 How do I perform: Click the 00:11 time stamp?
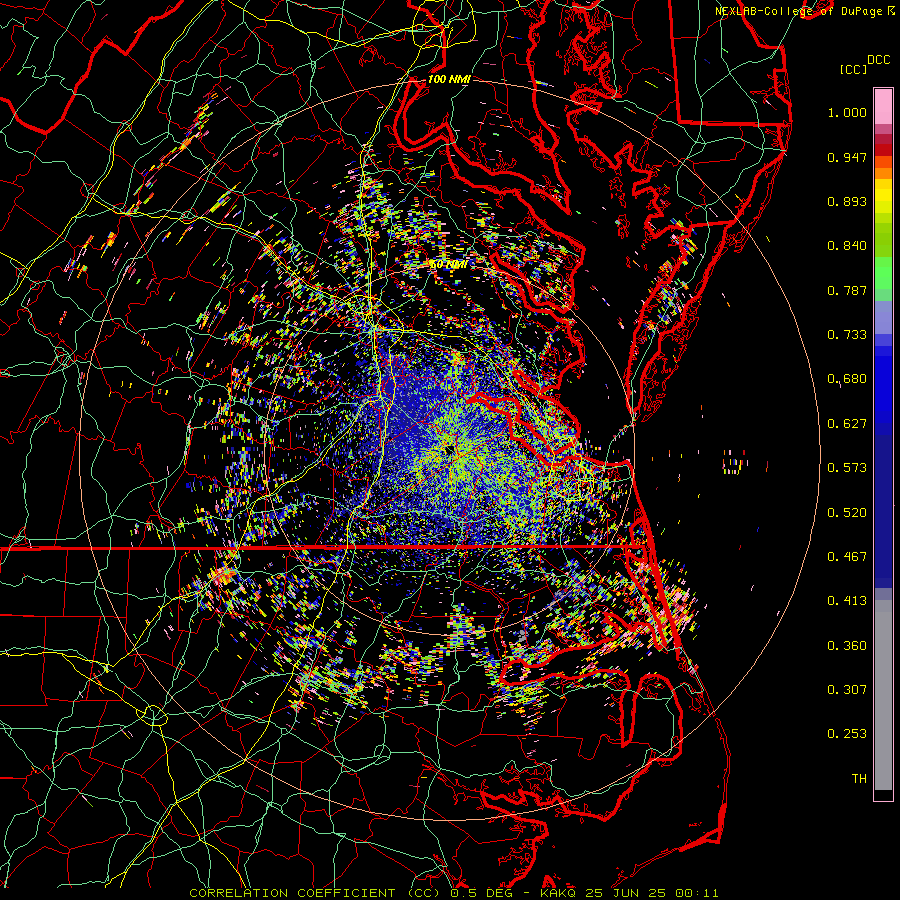pyautogui.click(x=697, y=893)
